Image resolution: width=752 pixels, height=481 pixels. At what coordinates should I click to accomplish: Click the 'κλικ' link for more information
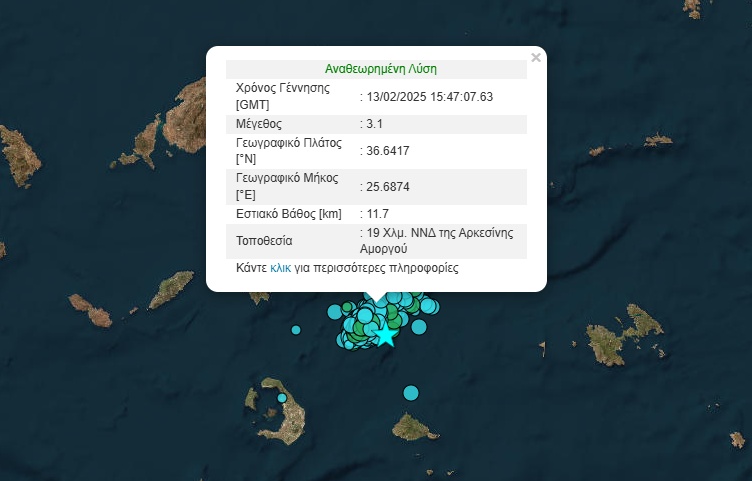pos(280,269)
